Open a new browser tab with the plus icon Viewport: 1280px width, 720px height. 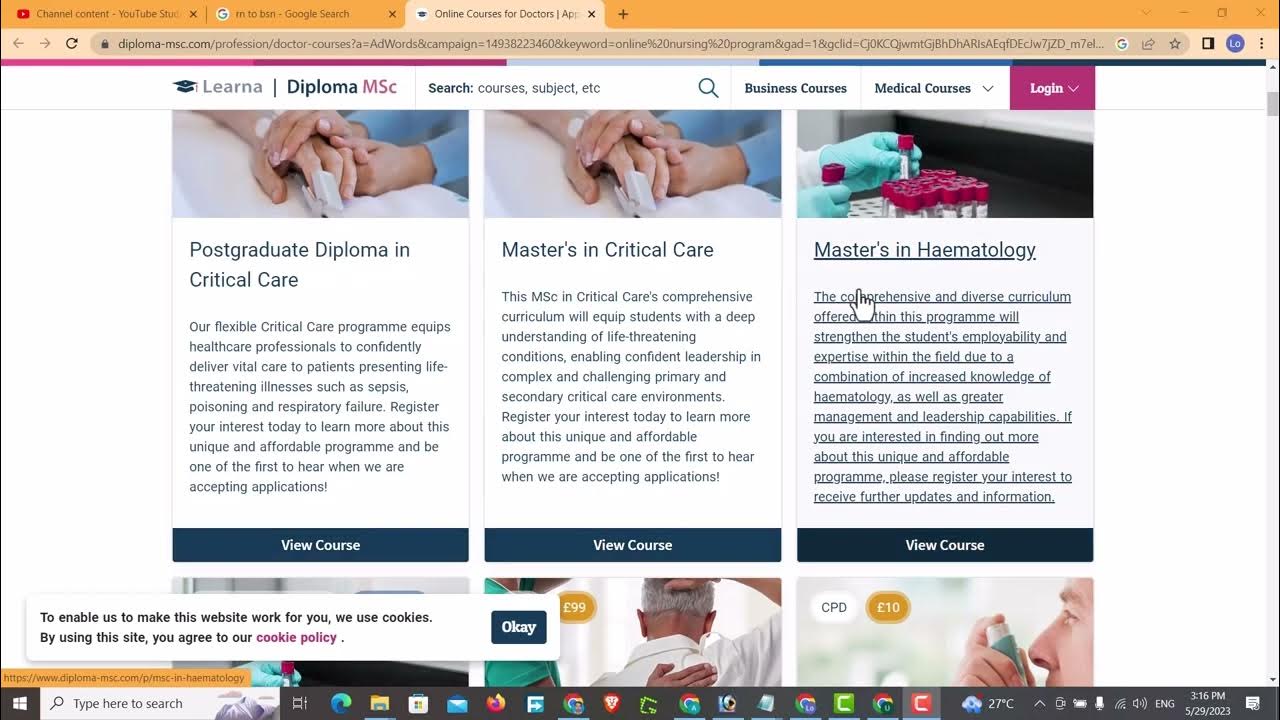point(623,14)
